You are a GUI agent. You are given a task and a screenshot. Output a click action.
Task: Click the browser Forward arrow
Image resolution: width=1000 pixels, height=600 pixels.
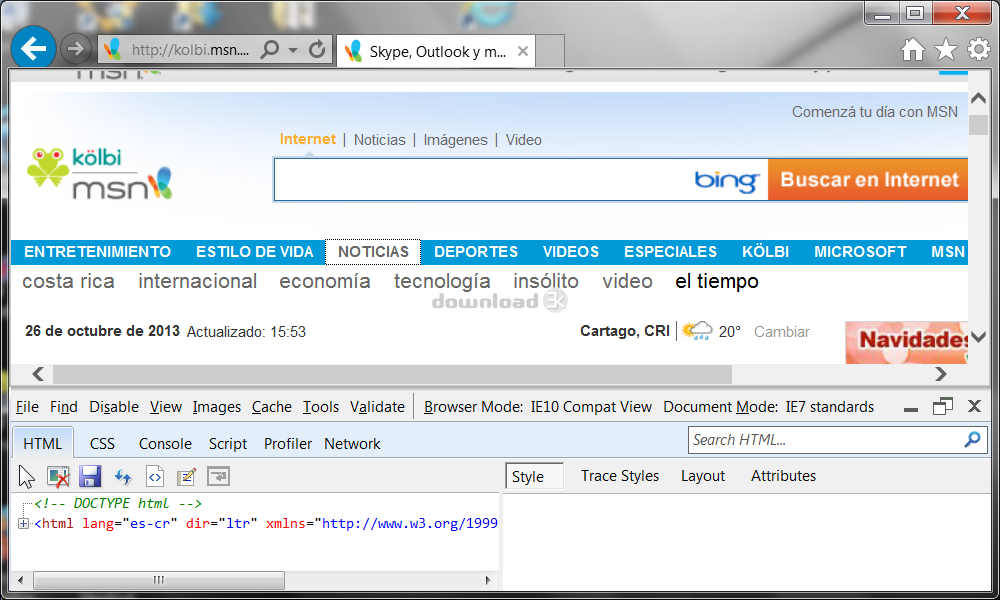point(75,48)
